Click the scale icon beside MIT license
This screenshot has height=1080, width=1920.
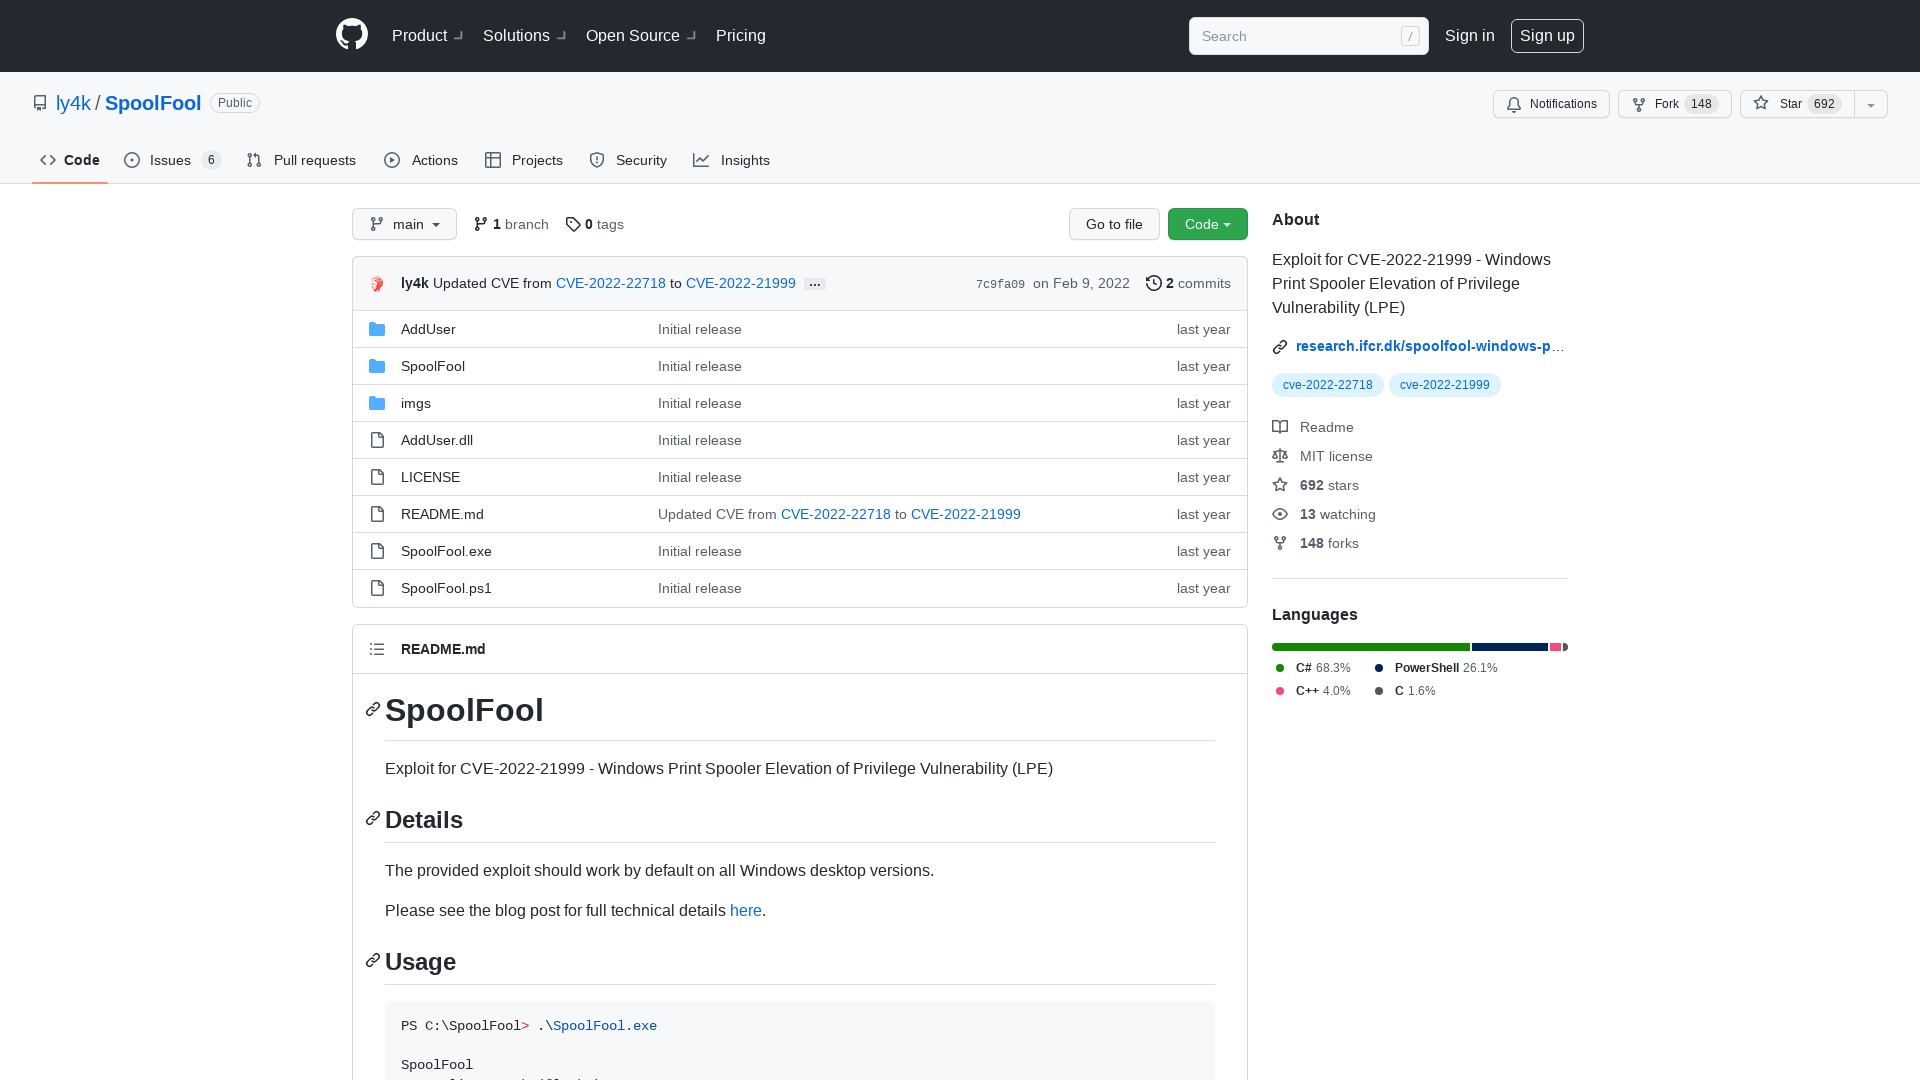coord(1280,456)
